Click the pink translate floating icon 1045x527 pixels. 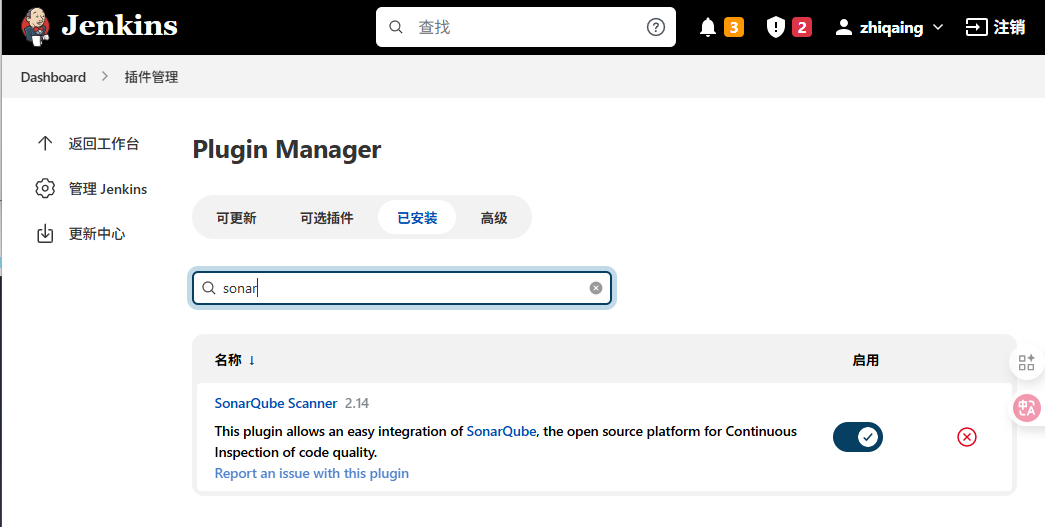[1027, 408]
